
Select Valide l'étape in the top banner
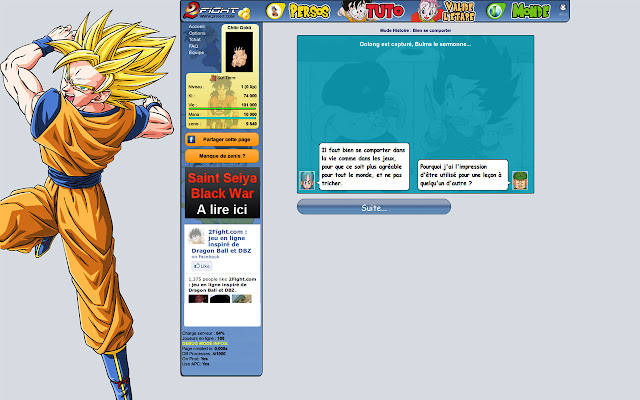[443, 11]
